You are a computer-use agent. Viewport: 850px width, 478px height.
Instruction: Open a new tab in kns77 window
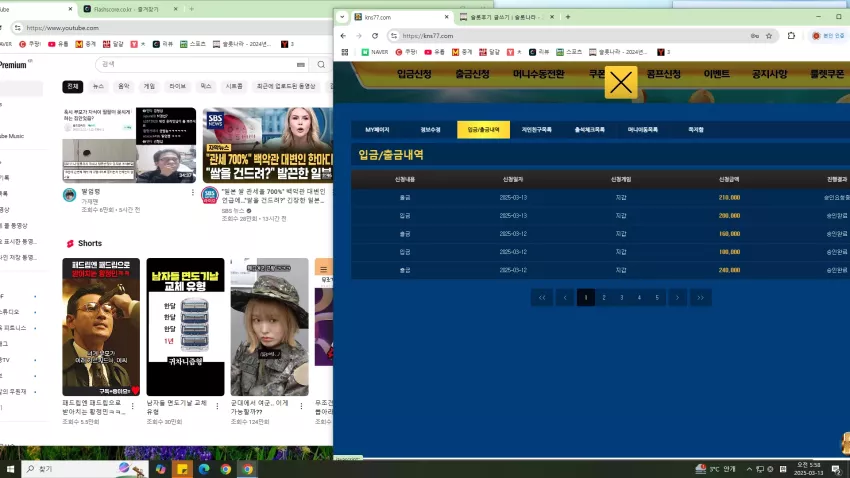click(x=568, y=17)
